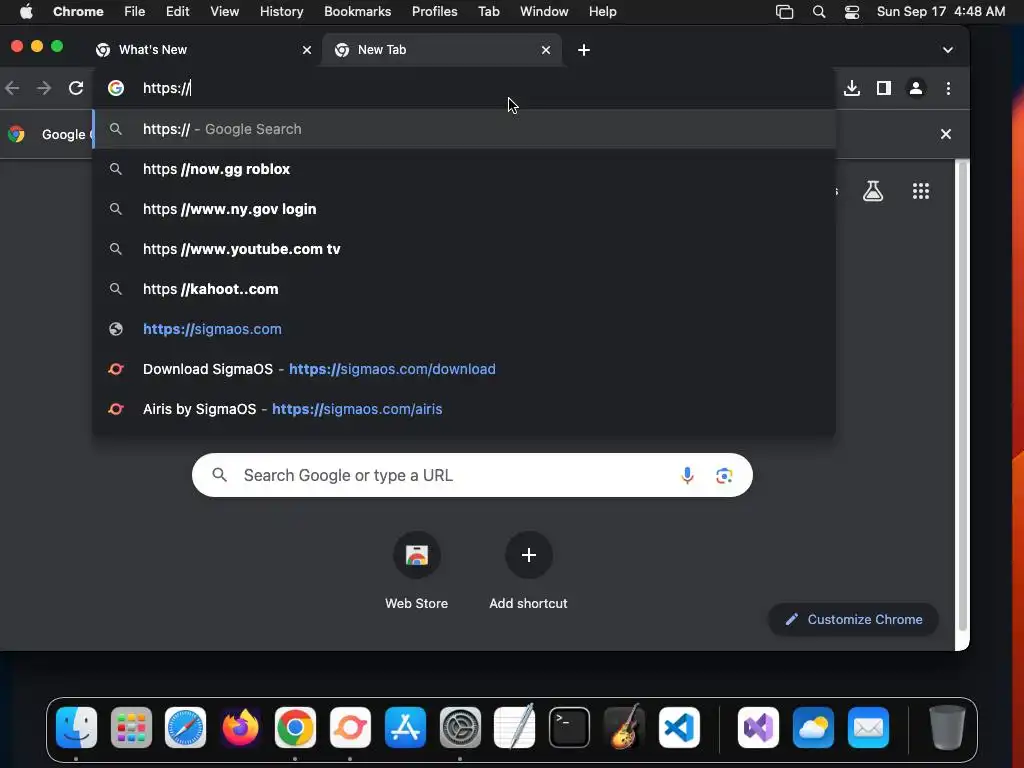Open a new tab with plus button

(x=584, y=50)
